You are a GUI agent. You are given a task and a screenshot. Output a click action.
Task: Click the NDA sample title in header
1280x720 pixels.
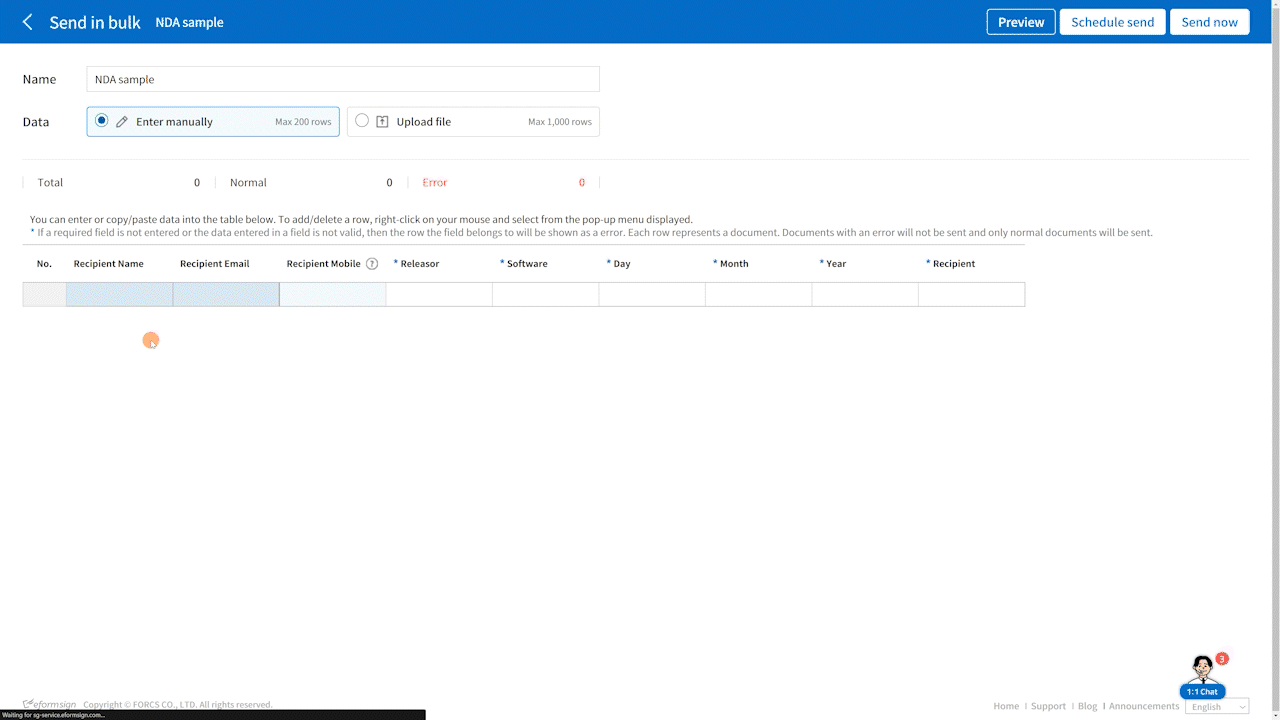coord(189,22)
